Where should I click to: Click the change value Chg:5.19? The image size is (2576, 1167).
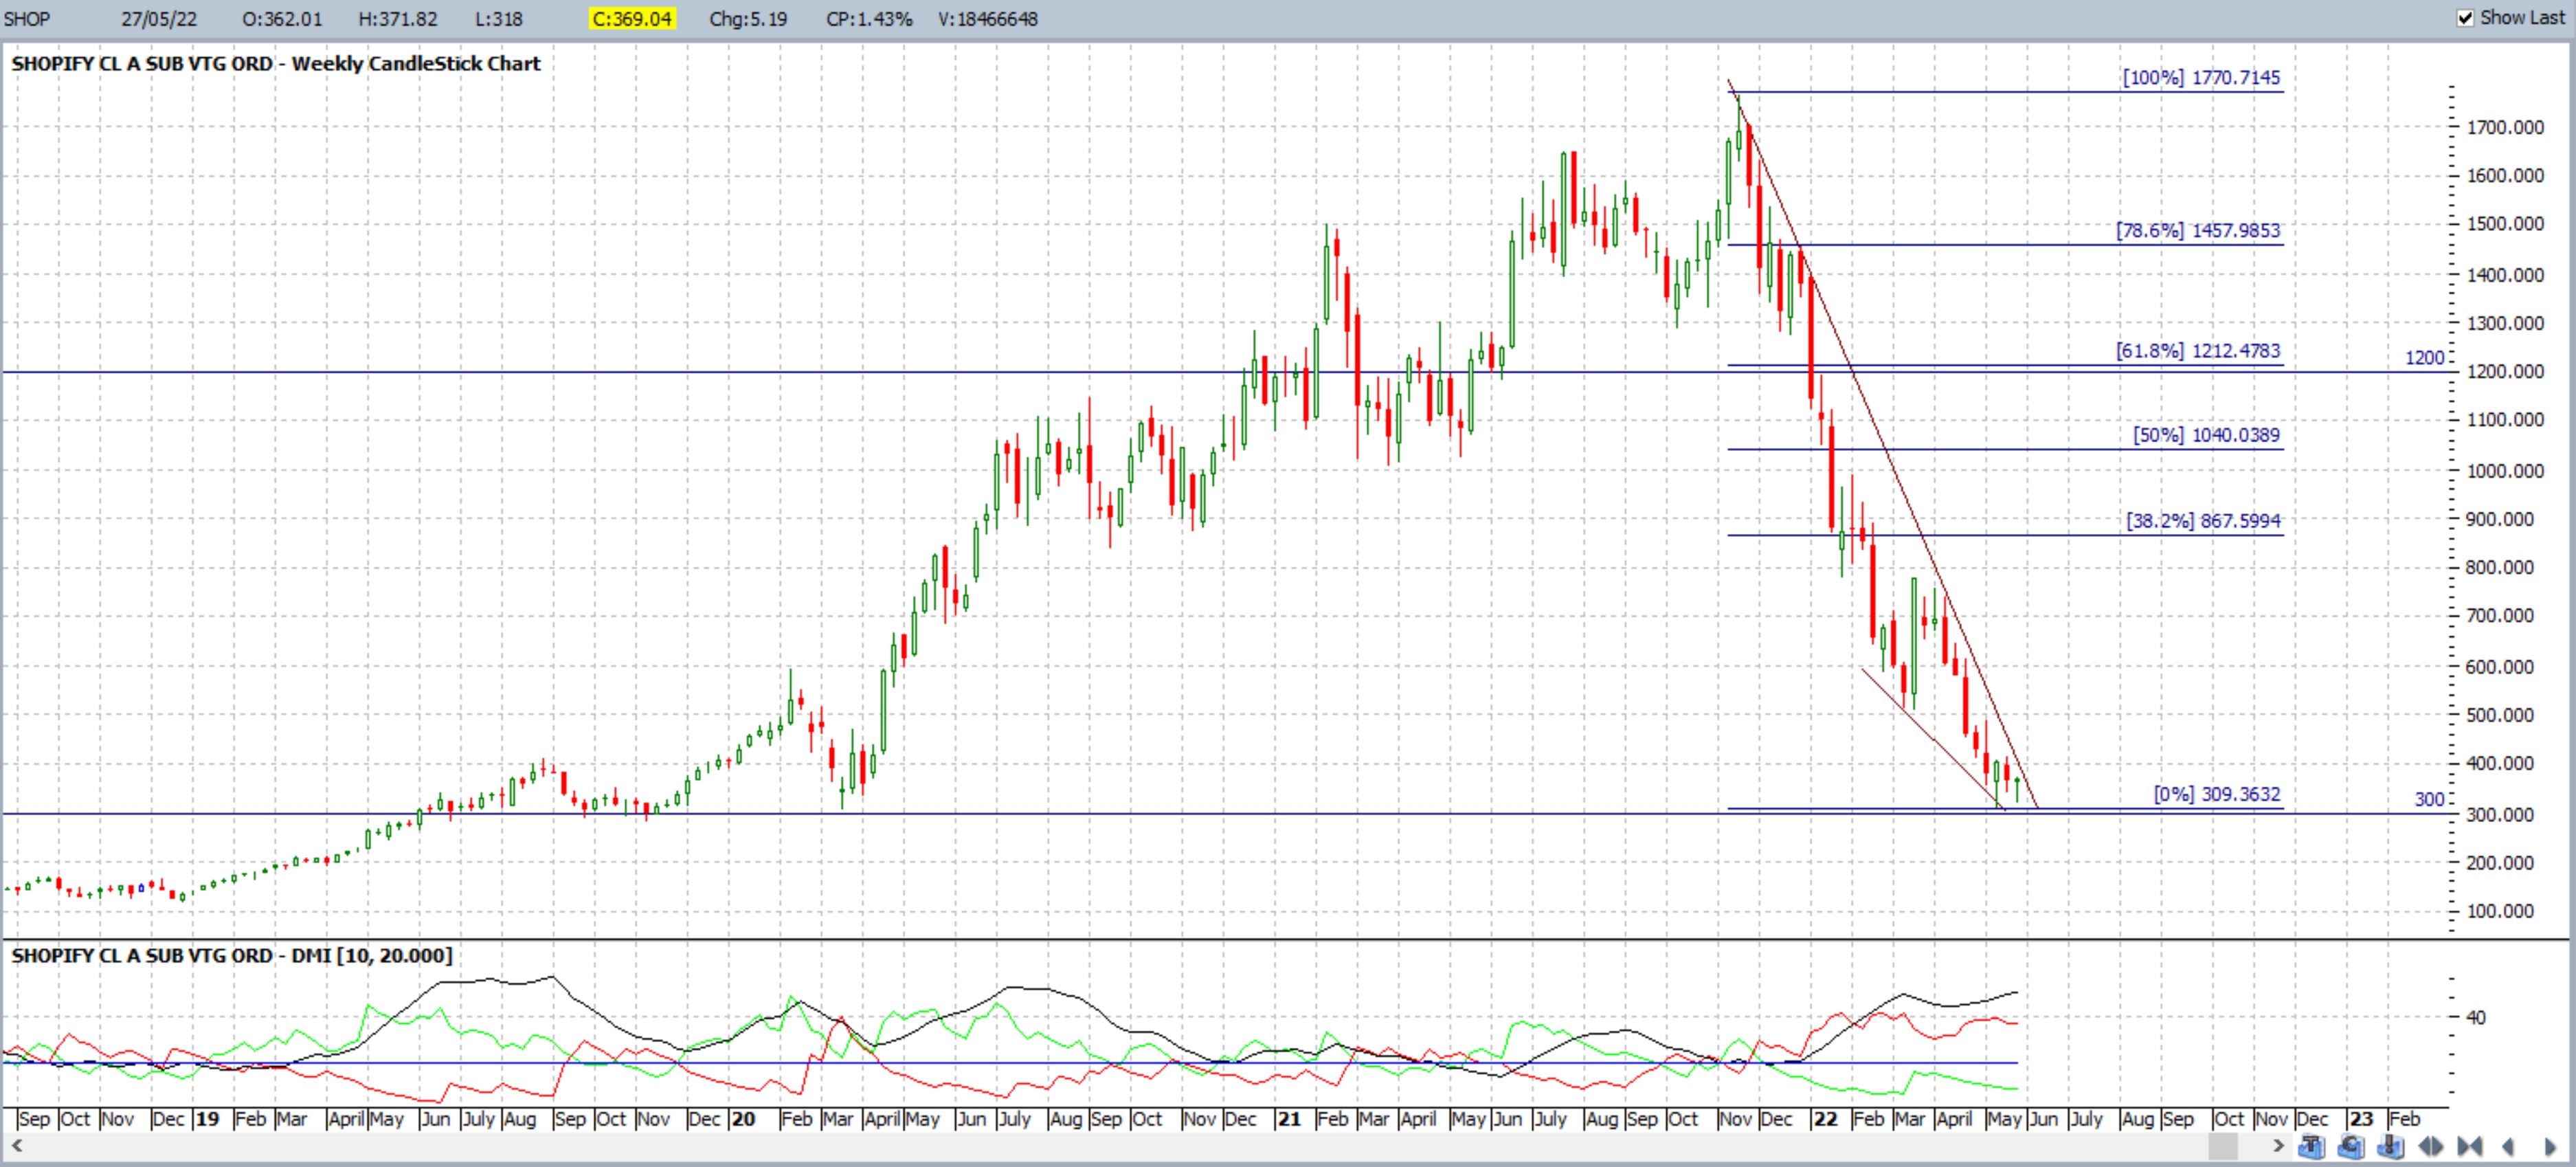(x=748, y=19)
